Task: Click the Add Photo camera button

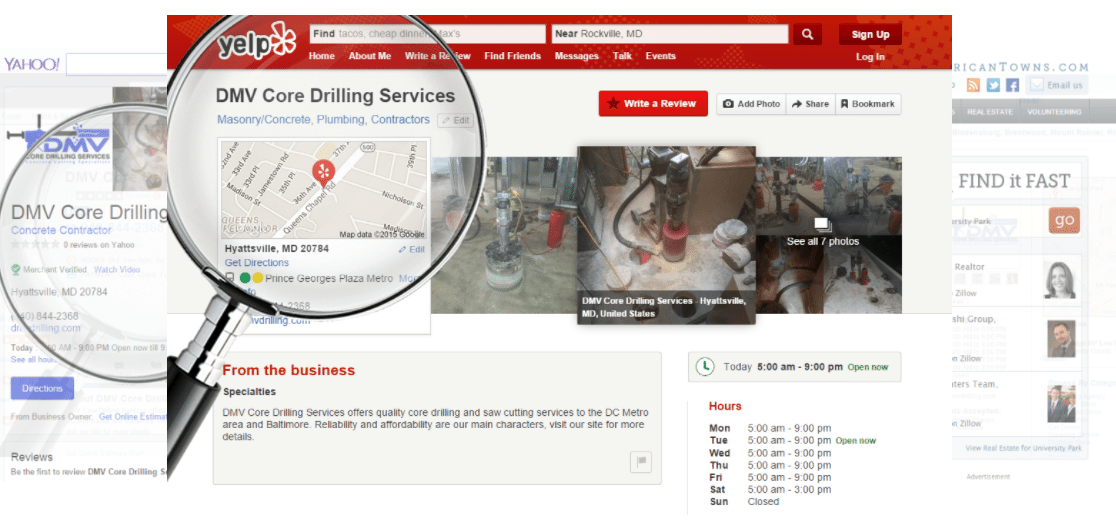Action: click(752, 104)
